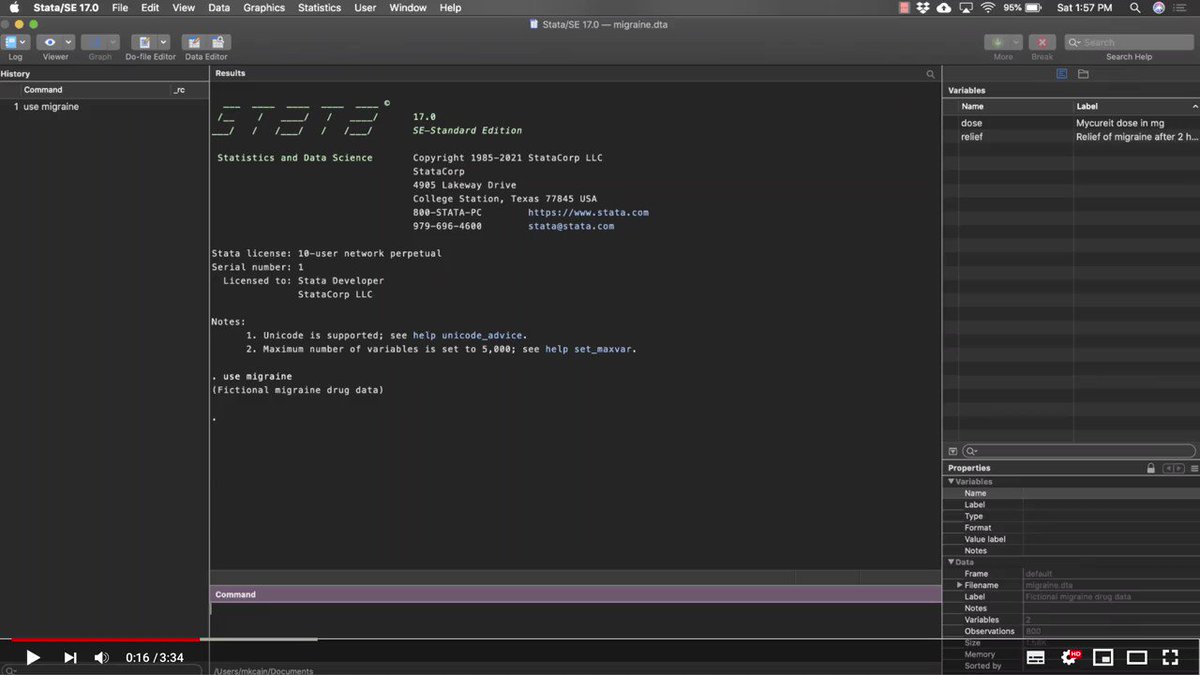
Task: Expand the Filename row in Properties
Action: (x=960, y=585)
